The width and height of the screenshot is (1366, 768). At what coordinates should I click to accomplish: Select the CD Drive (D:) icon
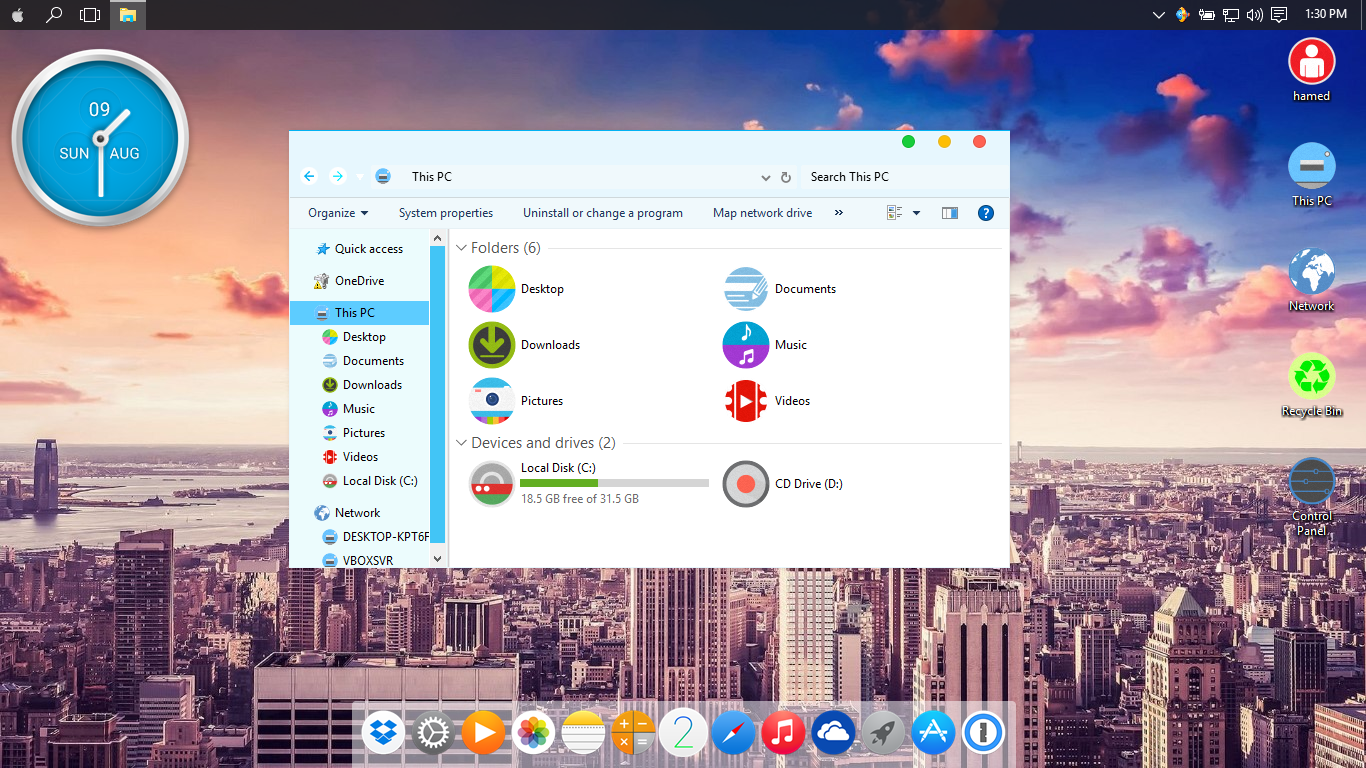(x=745, y=484)
